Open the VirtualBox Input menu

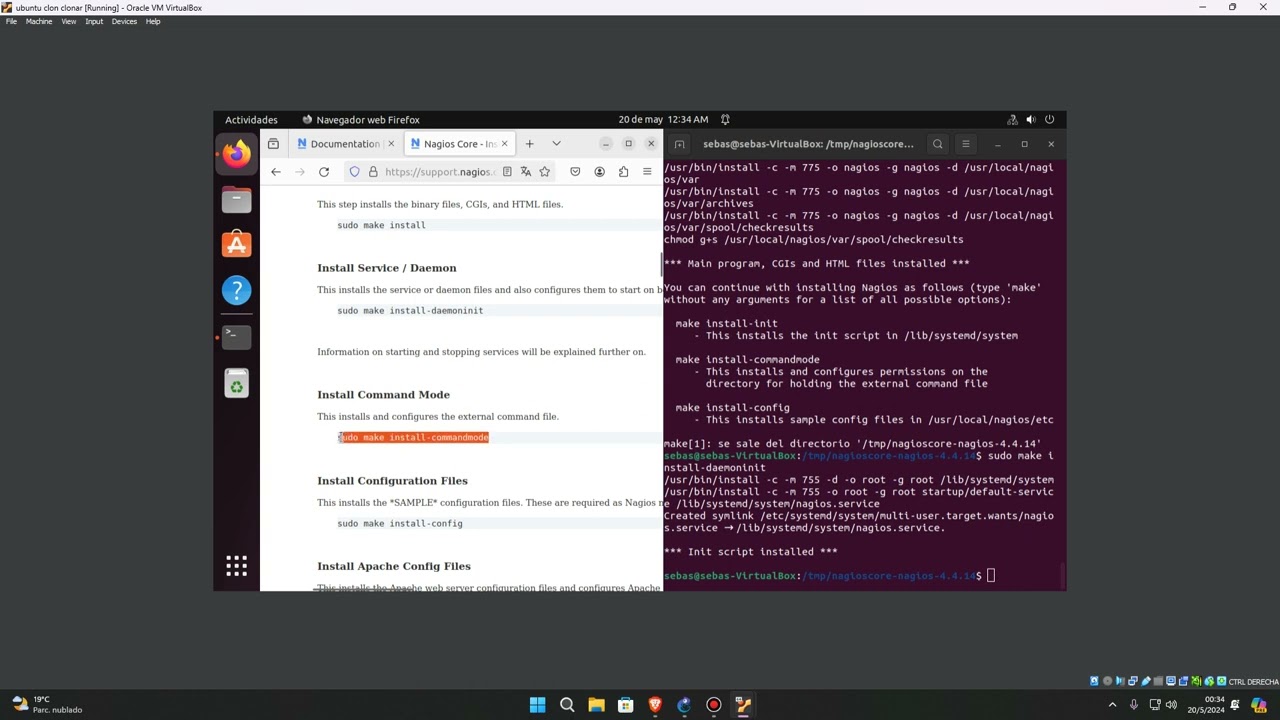pos(94,21)
